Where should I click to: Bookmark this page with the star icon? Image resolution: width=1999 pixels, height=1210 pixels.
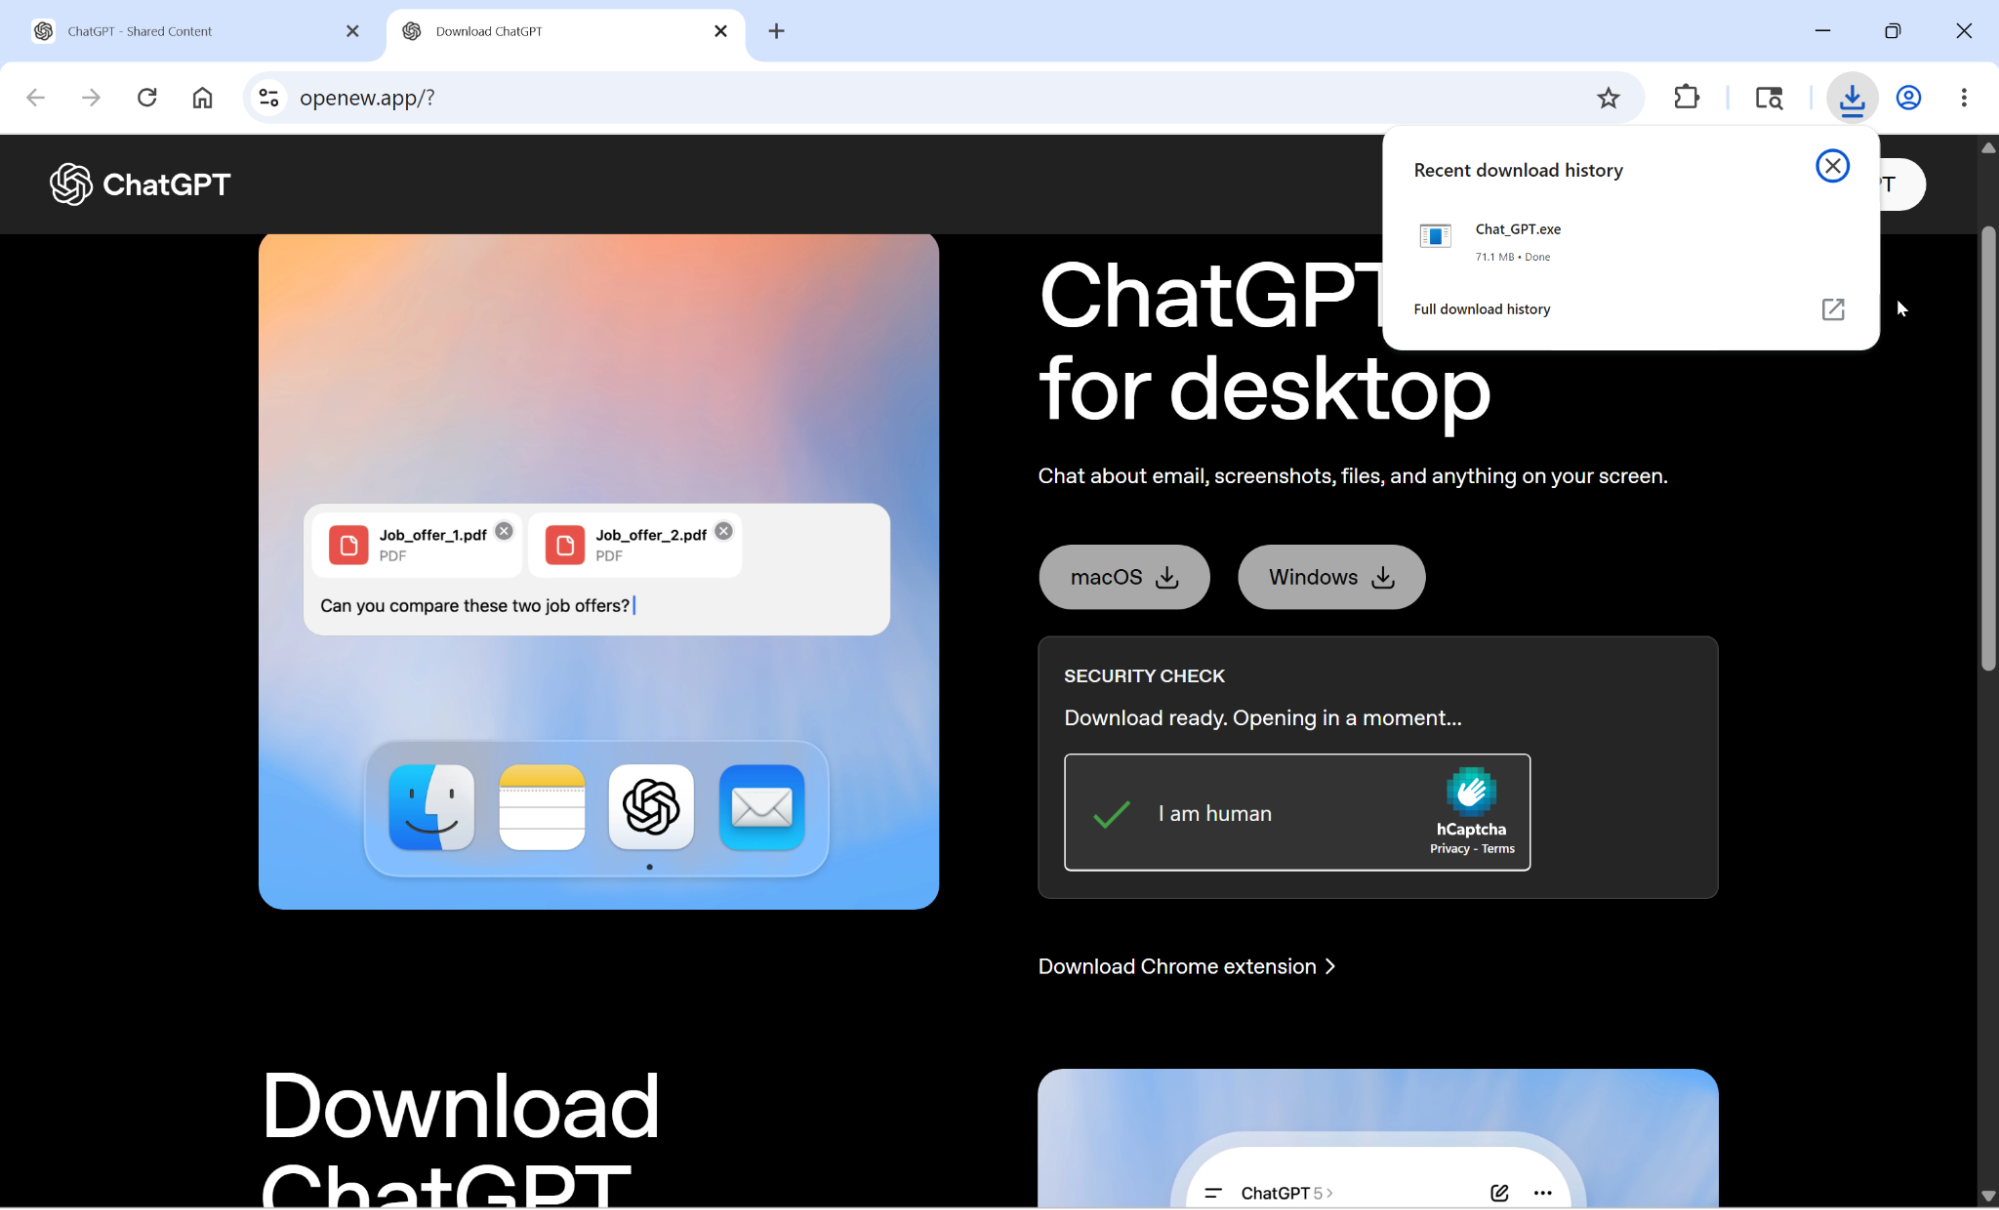tap(1608, 97)
